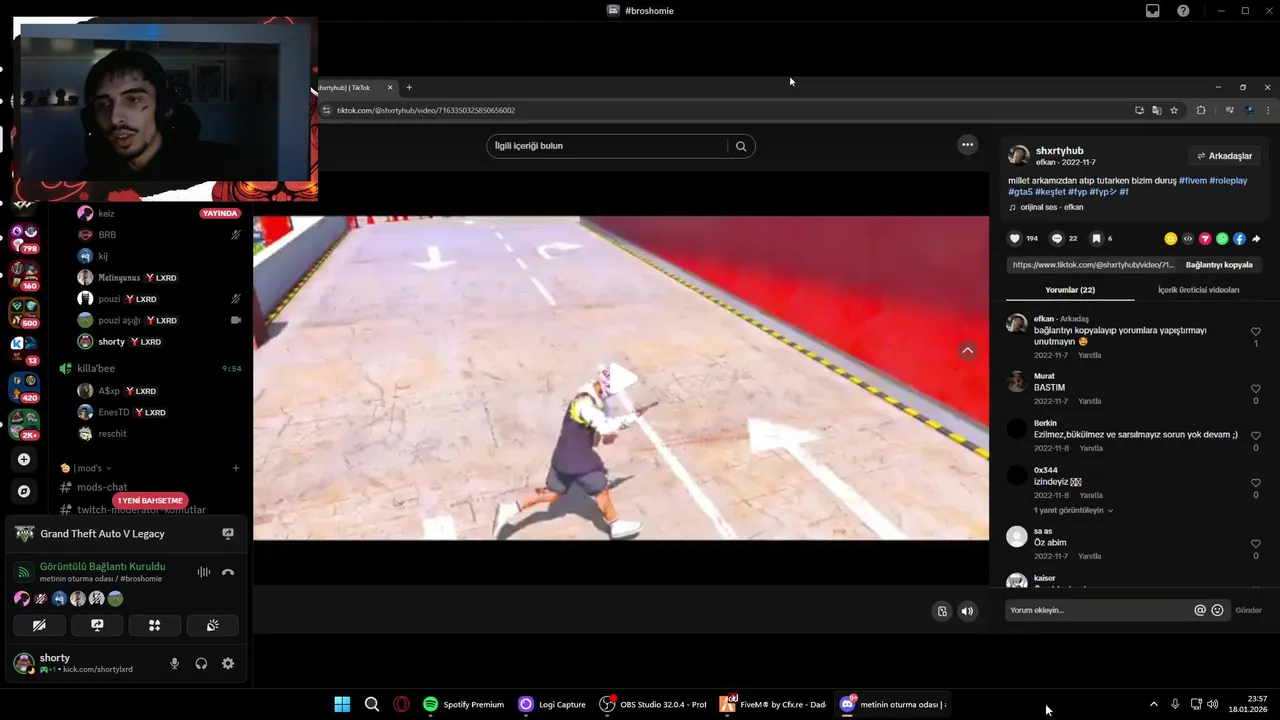Toggle Discord camera on

click(39, 625)
